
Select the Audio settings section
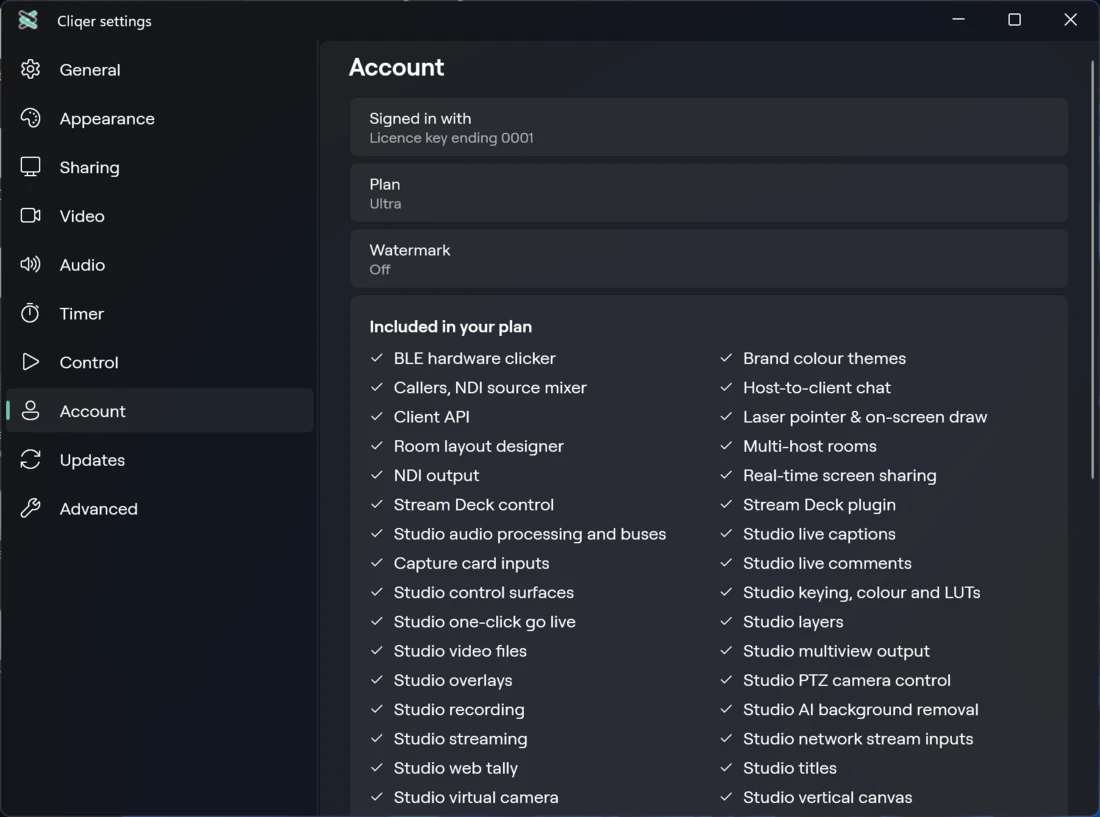coord(159,264)
